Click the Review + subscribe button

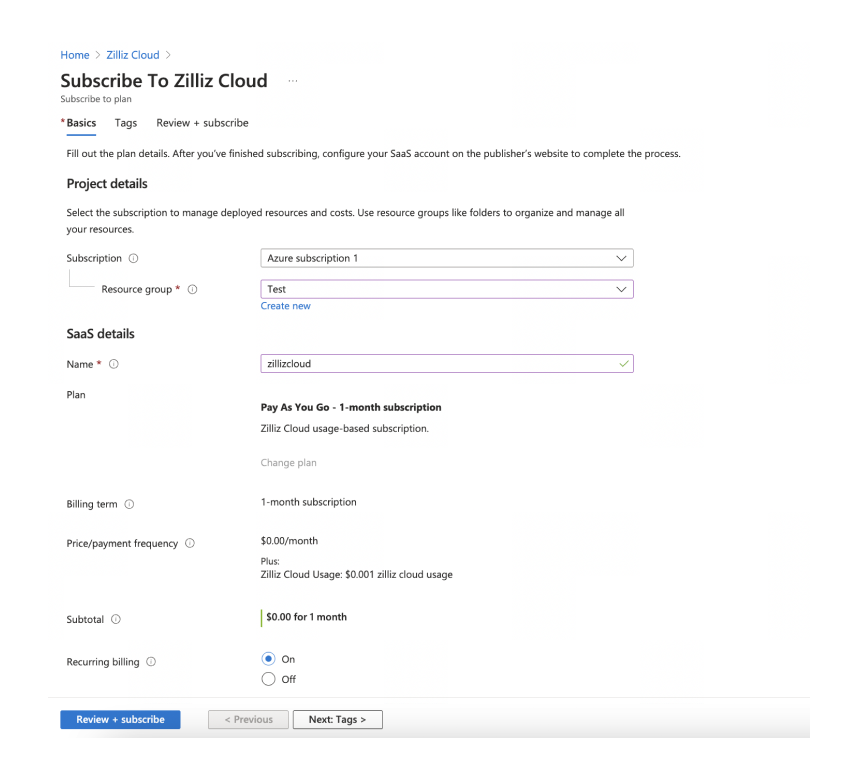coord(120,719)
